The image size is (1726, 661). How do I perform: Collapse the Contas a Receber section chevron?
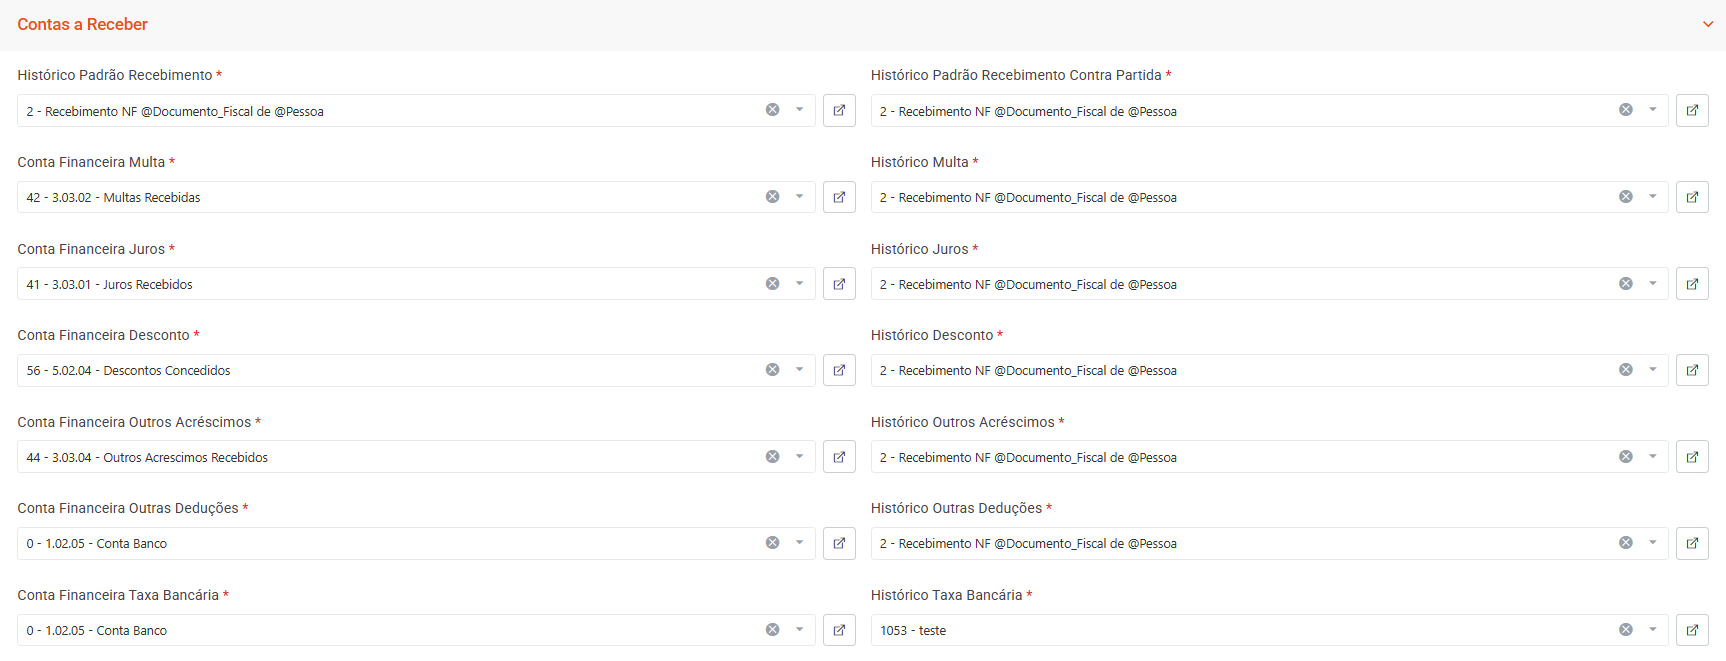point(1707,24)
